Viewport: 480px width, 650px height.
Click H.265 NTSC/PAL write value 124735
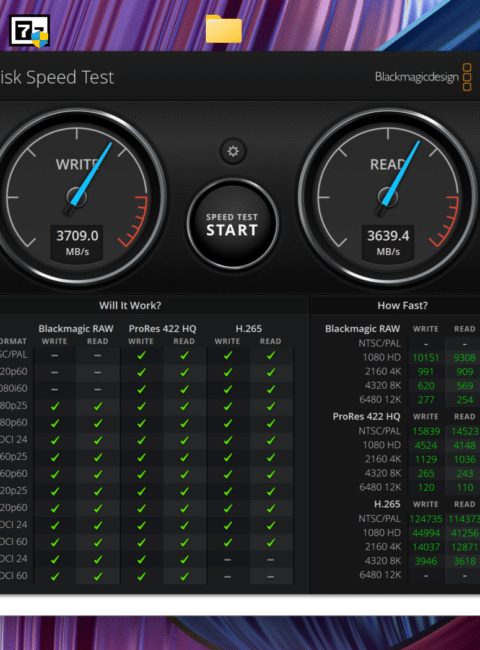(x=426, y=519)
